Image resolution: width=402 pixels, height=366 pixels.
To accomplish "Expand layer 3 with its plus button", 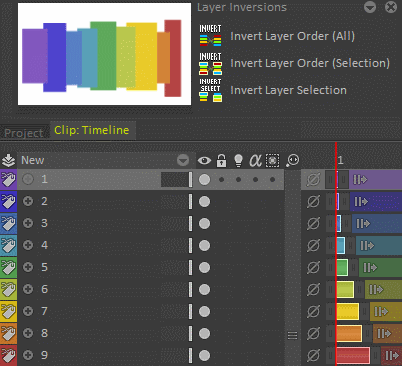I will coord(28,223).
